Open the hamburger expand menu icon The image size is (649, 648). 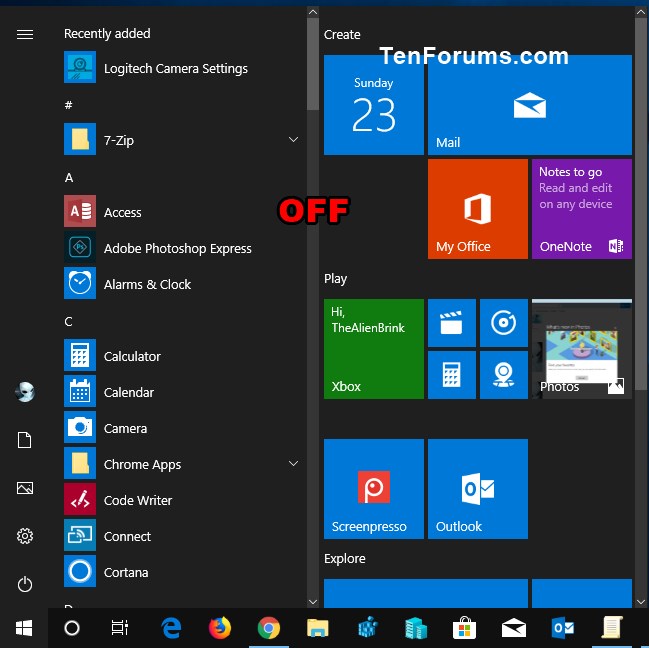(x=25, y=34)
